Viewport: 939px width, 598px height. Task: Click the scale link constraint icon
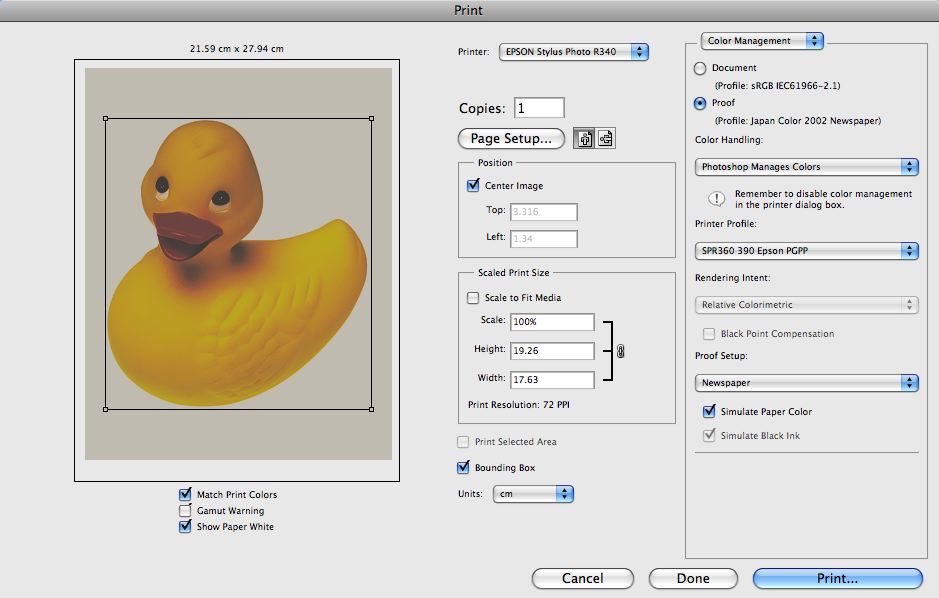click(x=620, y=351)
